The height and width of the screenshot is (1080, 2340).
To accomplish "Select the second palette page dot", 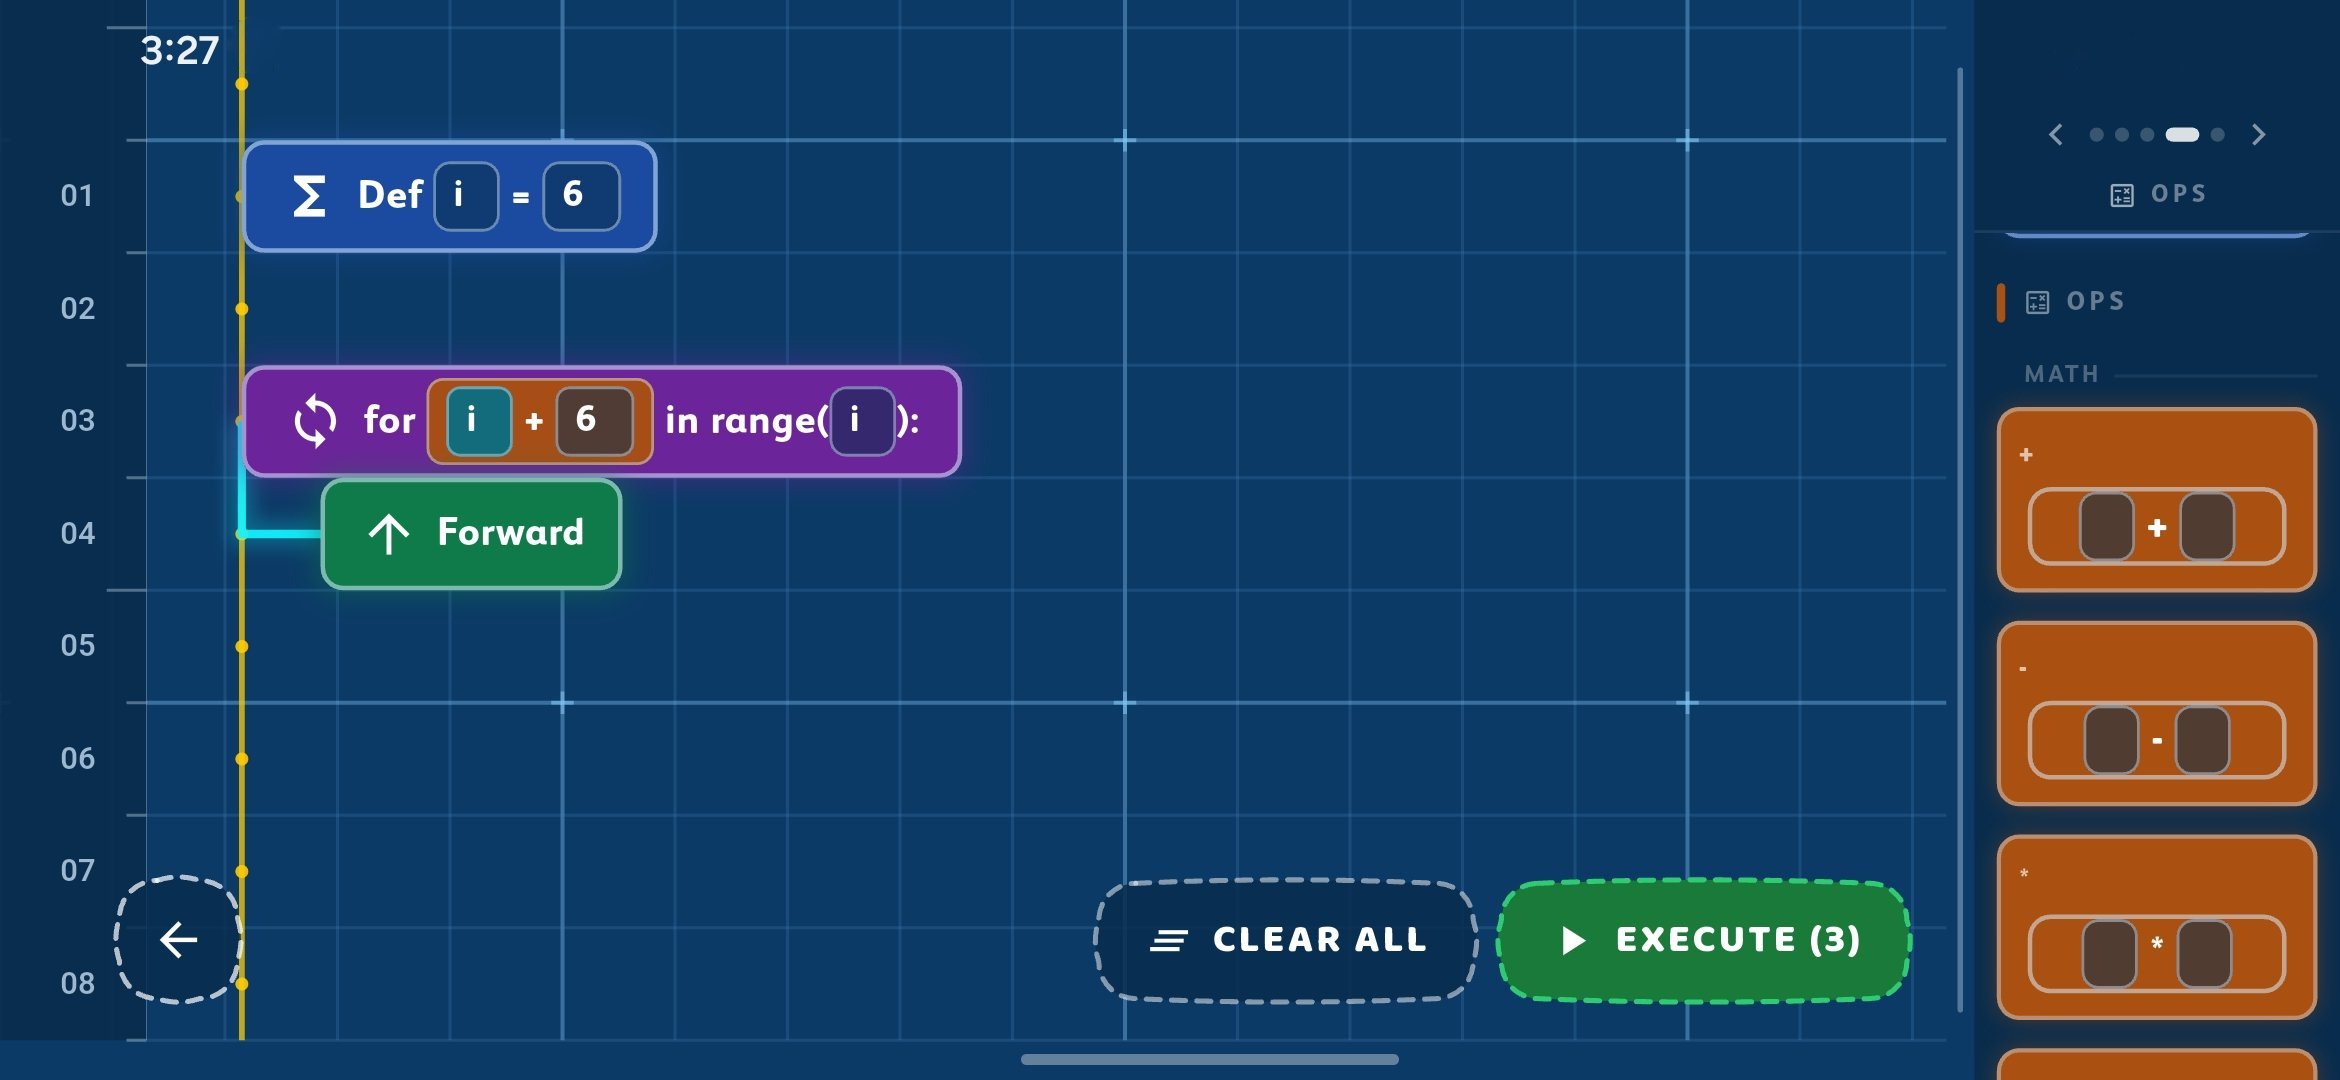I will click(2121, 135).
